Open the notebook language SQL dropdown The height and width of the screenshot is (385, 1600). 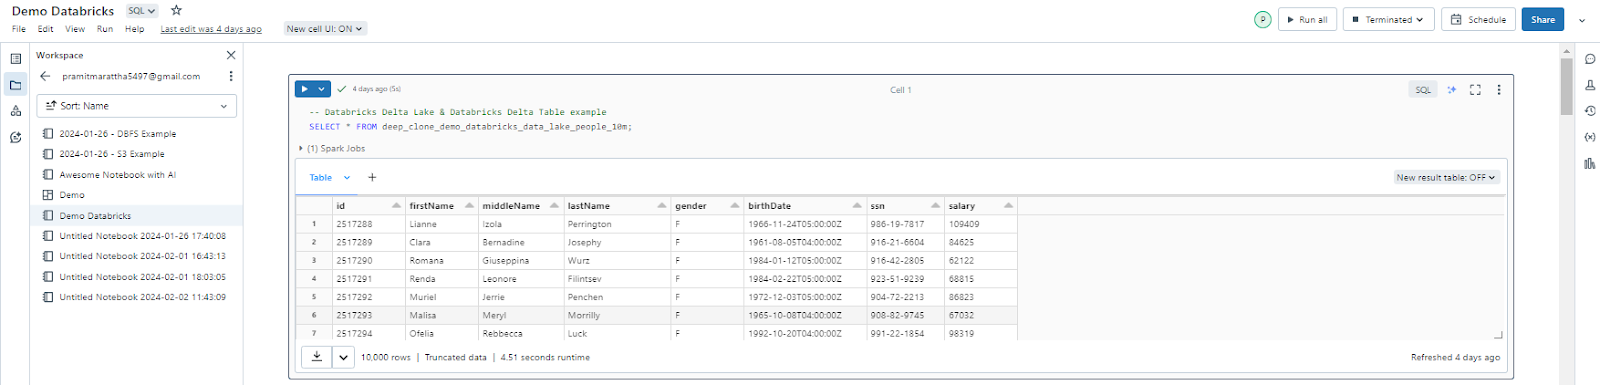[142, 11]
